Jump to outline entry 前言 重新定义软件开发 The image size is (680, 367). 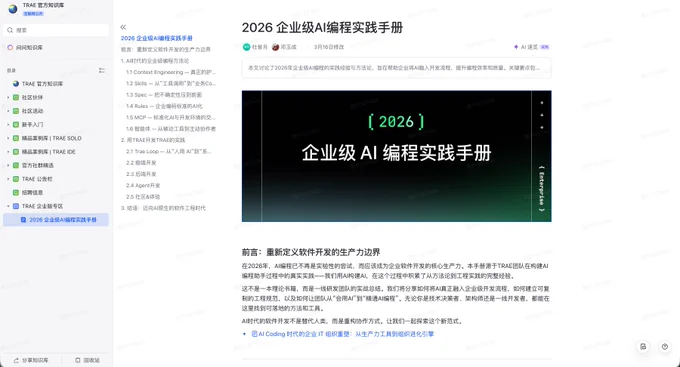(166, 49)
